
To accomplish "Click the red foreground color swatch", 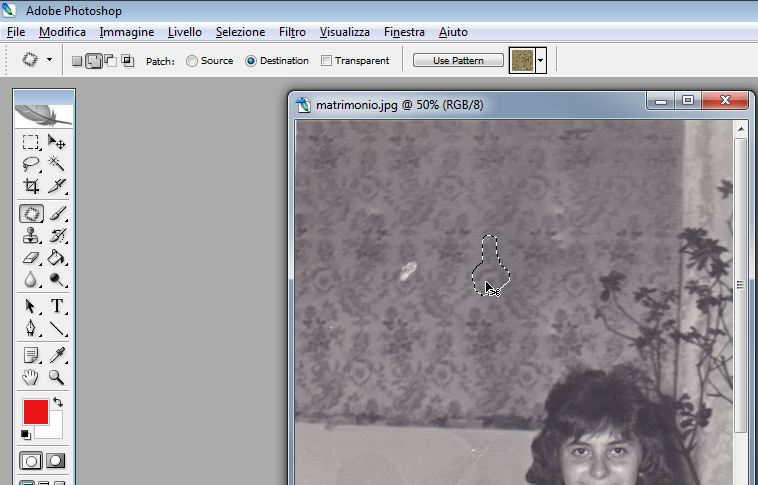I will tap(36, 412).
